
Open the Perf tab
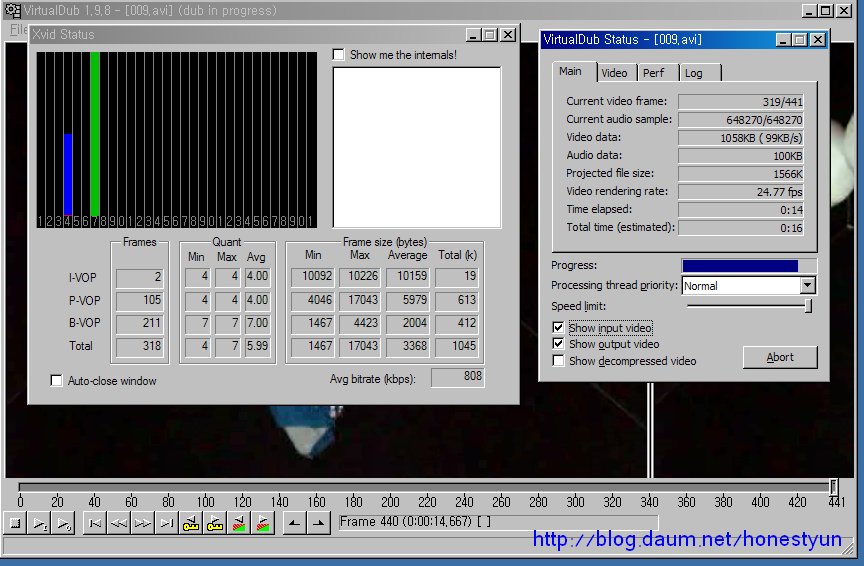[656, 73]
